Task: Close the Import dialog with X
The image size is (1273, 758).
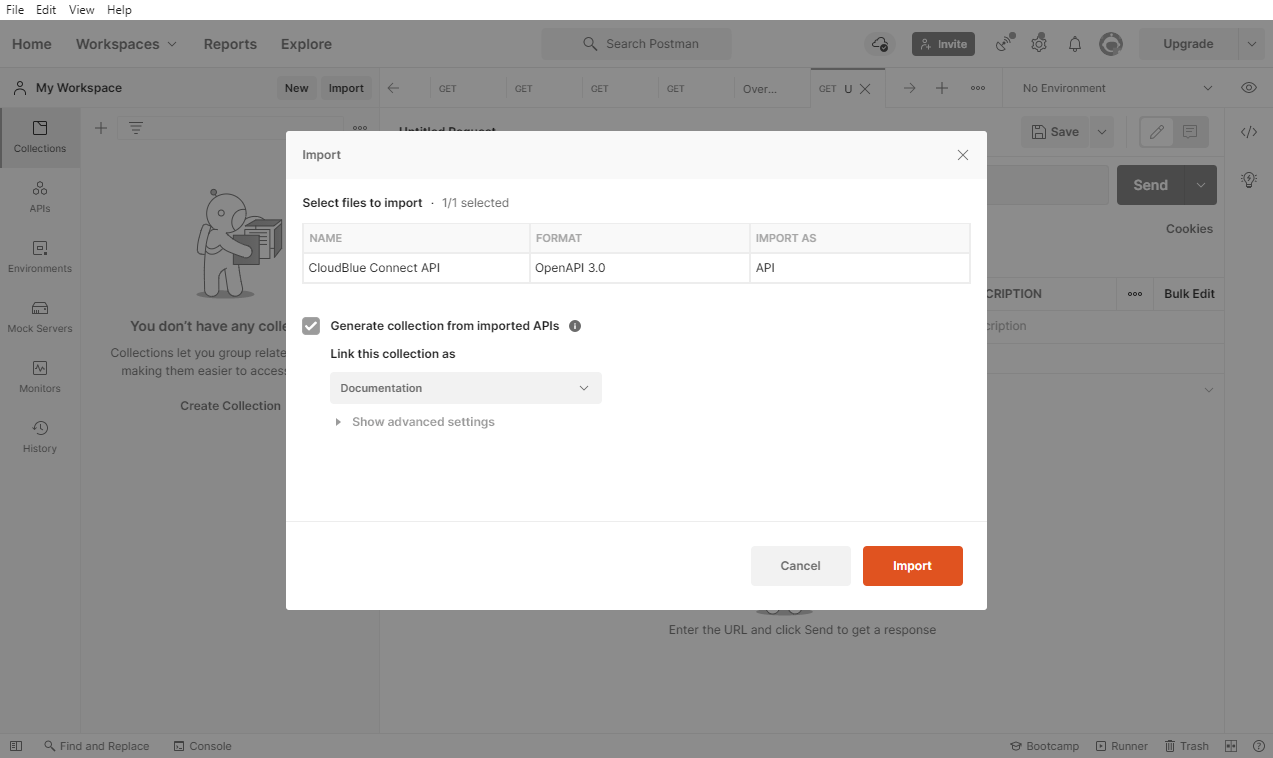Action: [x=963, y=155]
